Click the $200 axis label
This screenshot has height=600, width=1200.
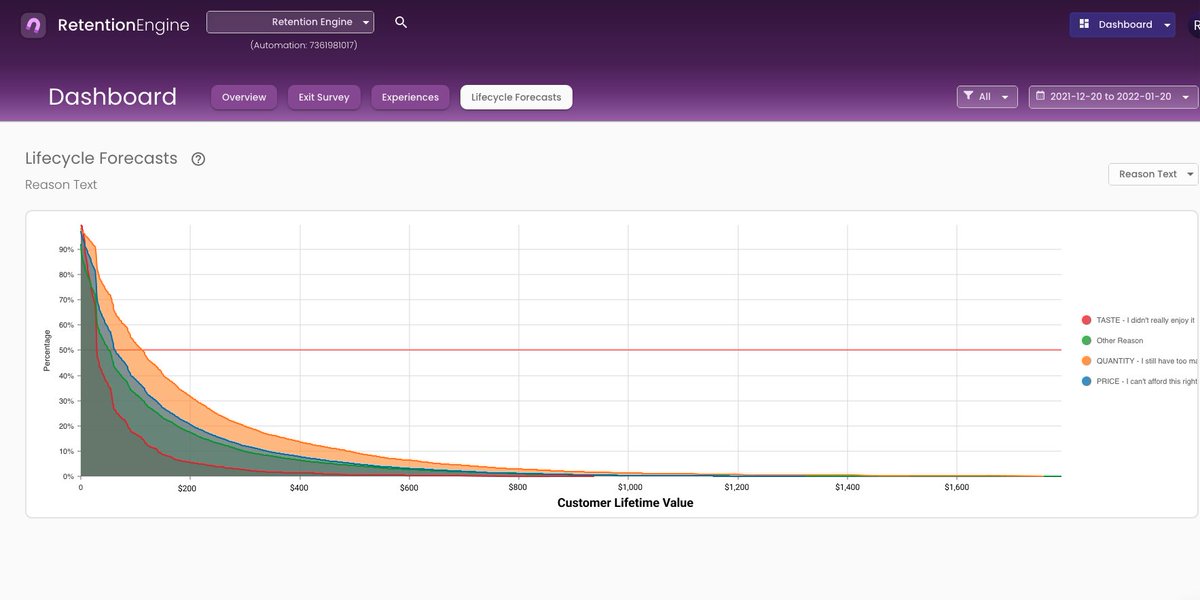coord(187,488)
